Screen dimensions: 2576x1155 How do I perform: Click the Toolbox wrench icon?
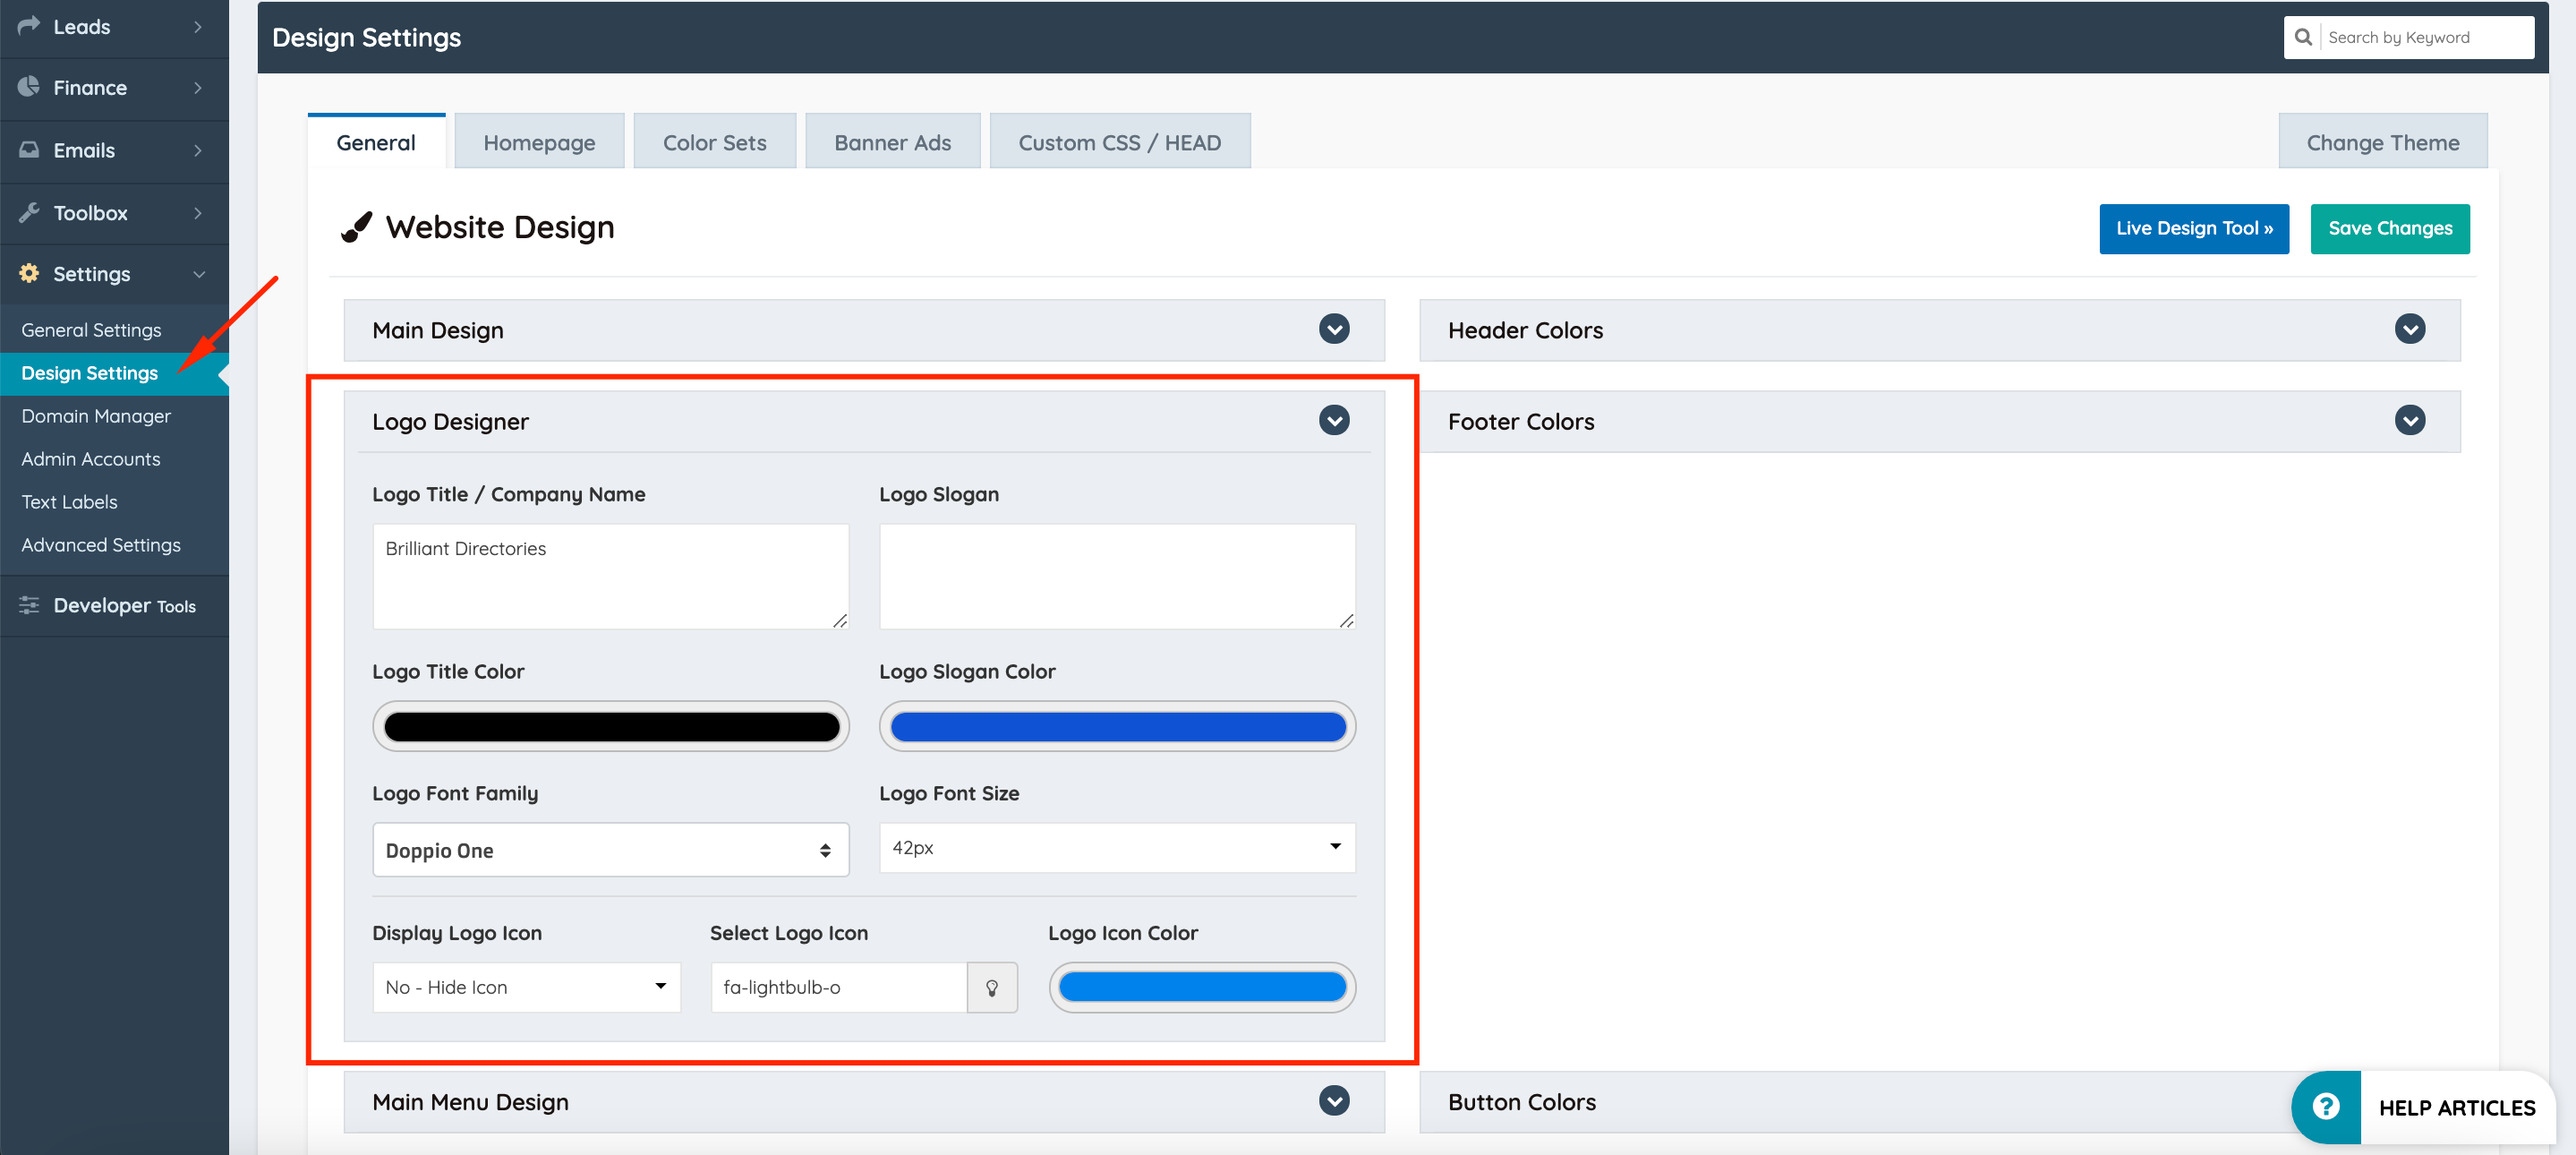point(29,212)
